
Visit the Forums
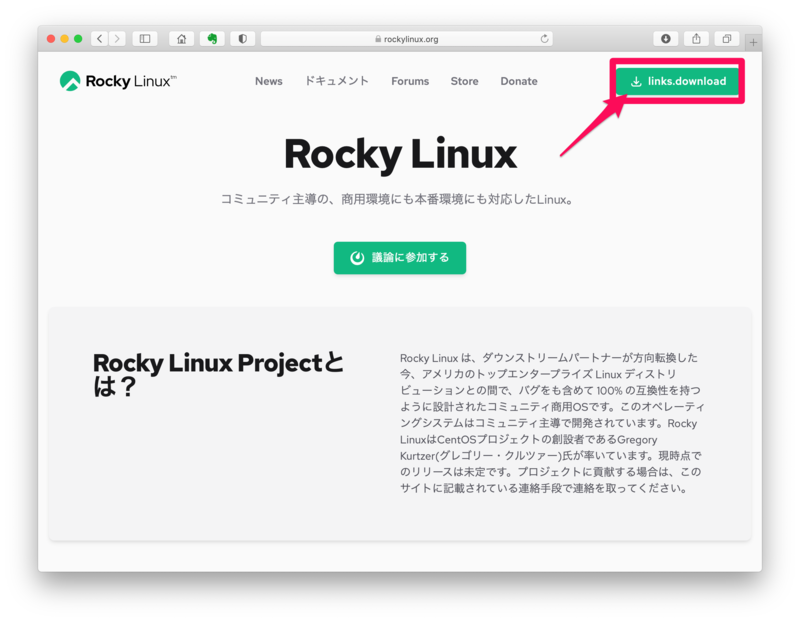tap(410, 81)
